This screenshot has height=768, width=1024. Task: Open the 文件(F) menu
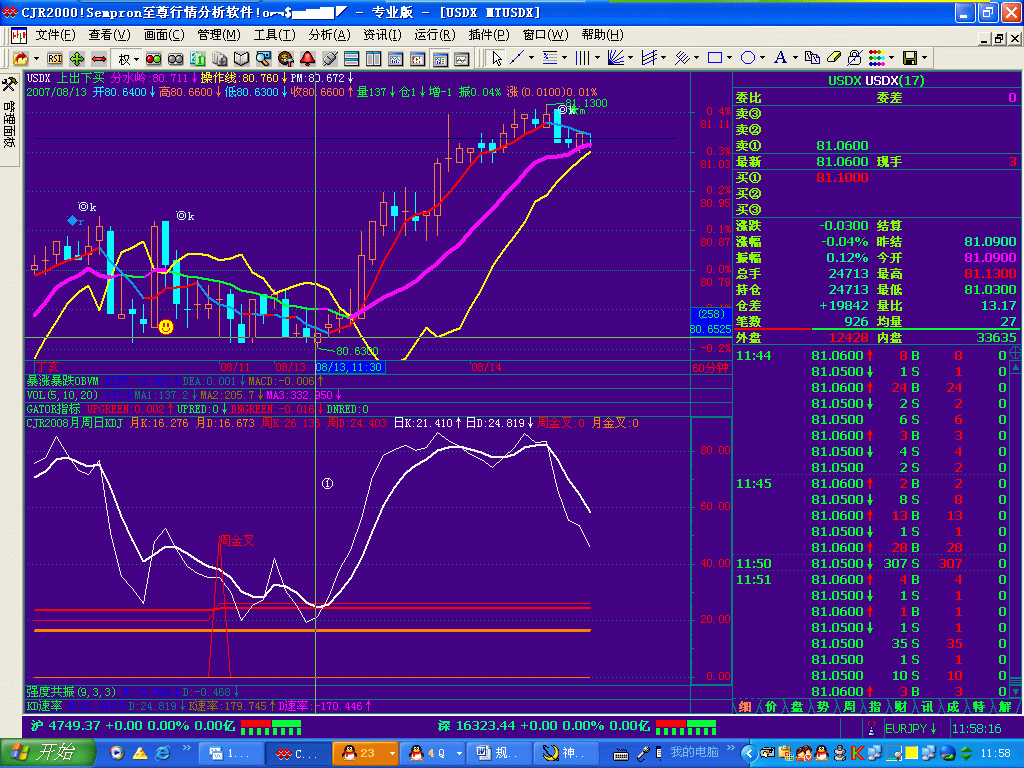click(x=56, y=35)
